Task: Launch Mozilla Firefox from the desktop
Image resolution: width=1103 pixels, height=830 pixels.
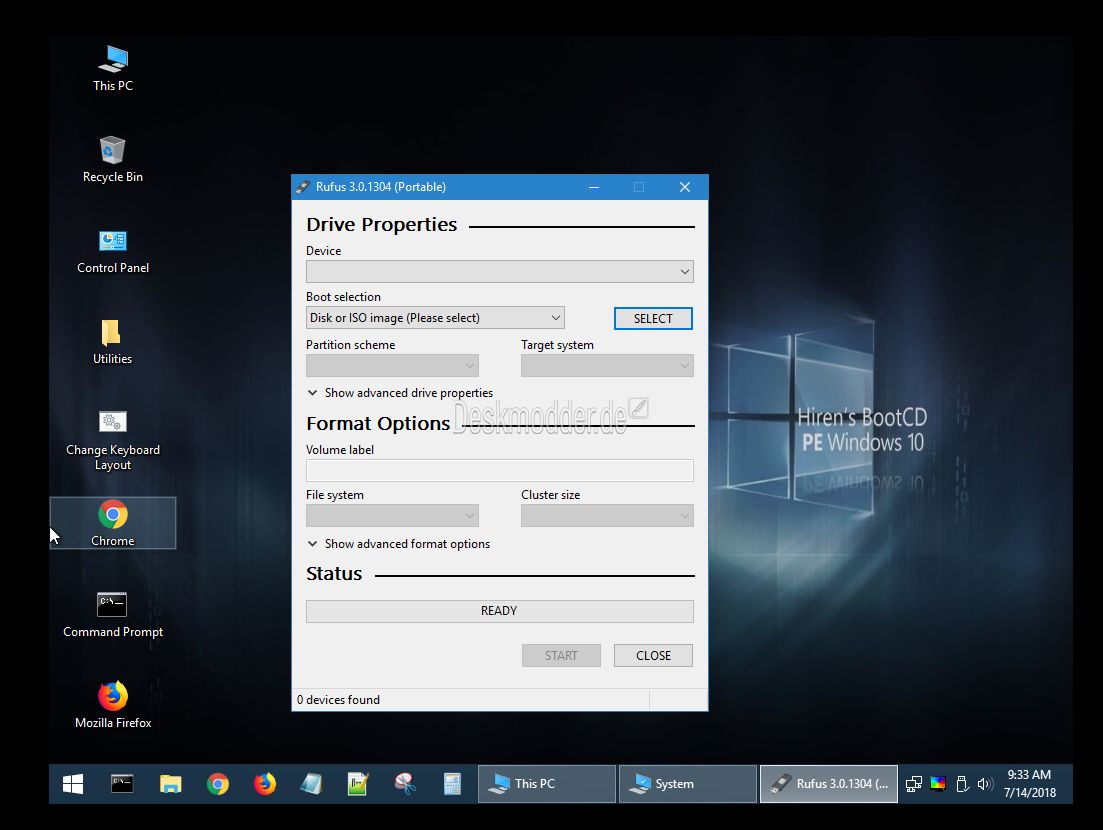Action: tap(113, 705)
